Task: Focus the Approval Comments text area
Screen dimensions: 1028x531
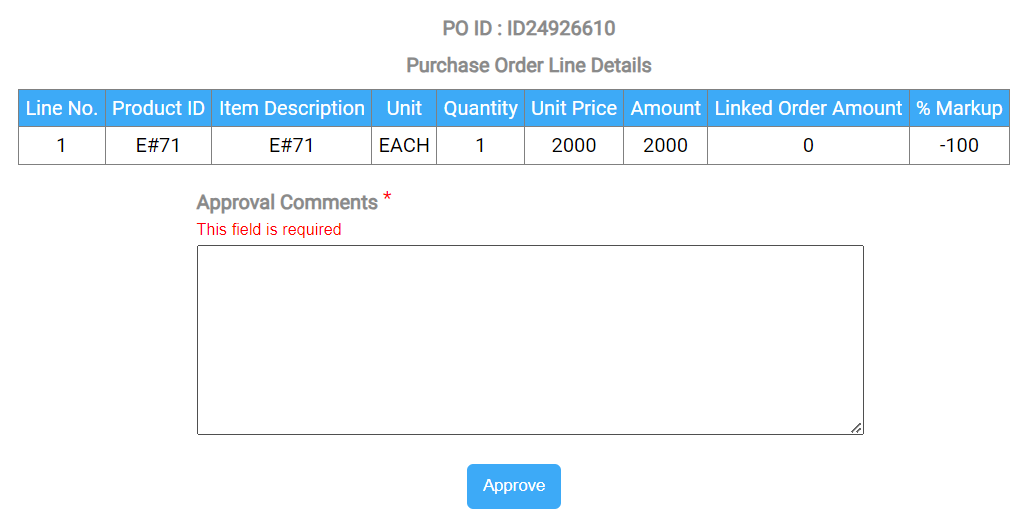Action: pyautogui.click(x=530, y=340)
